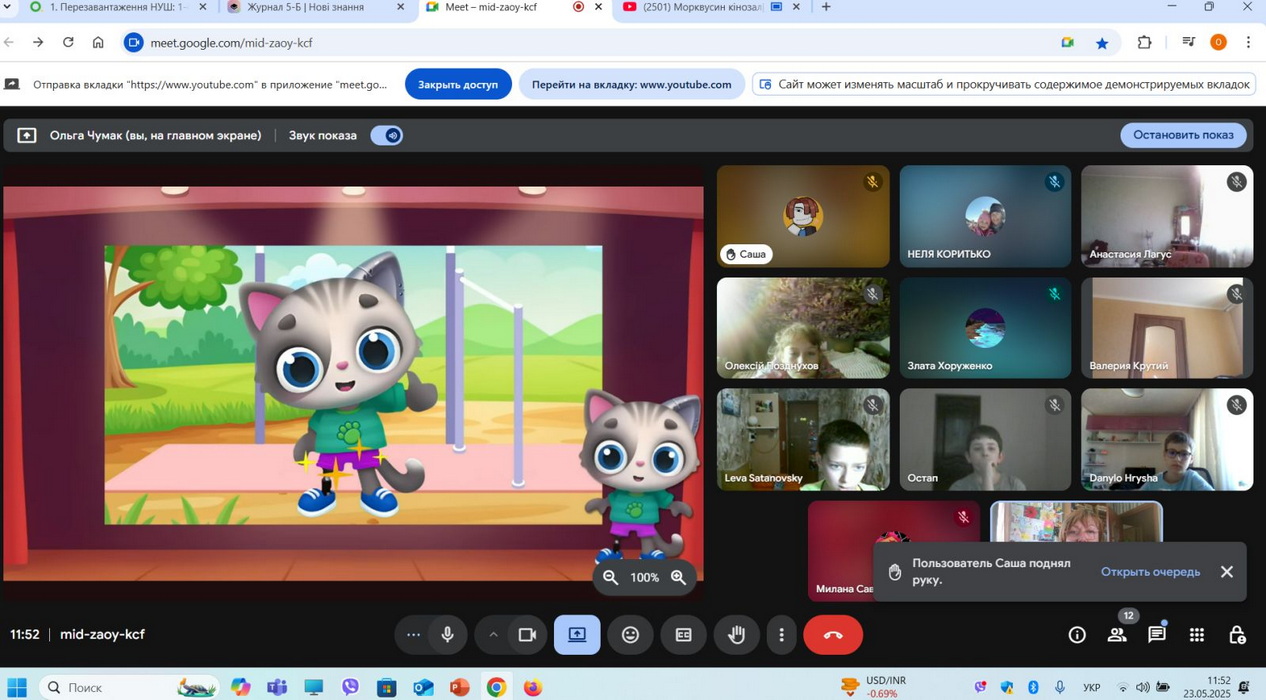
Task: Switch to Перезавантаження НУШ tab
Action: click(x=118, y=7)
